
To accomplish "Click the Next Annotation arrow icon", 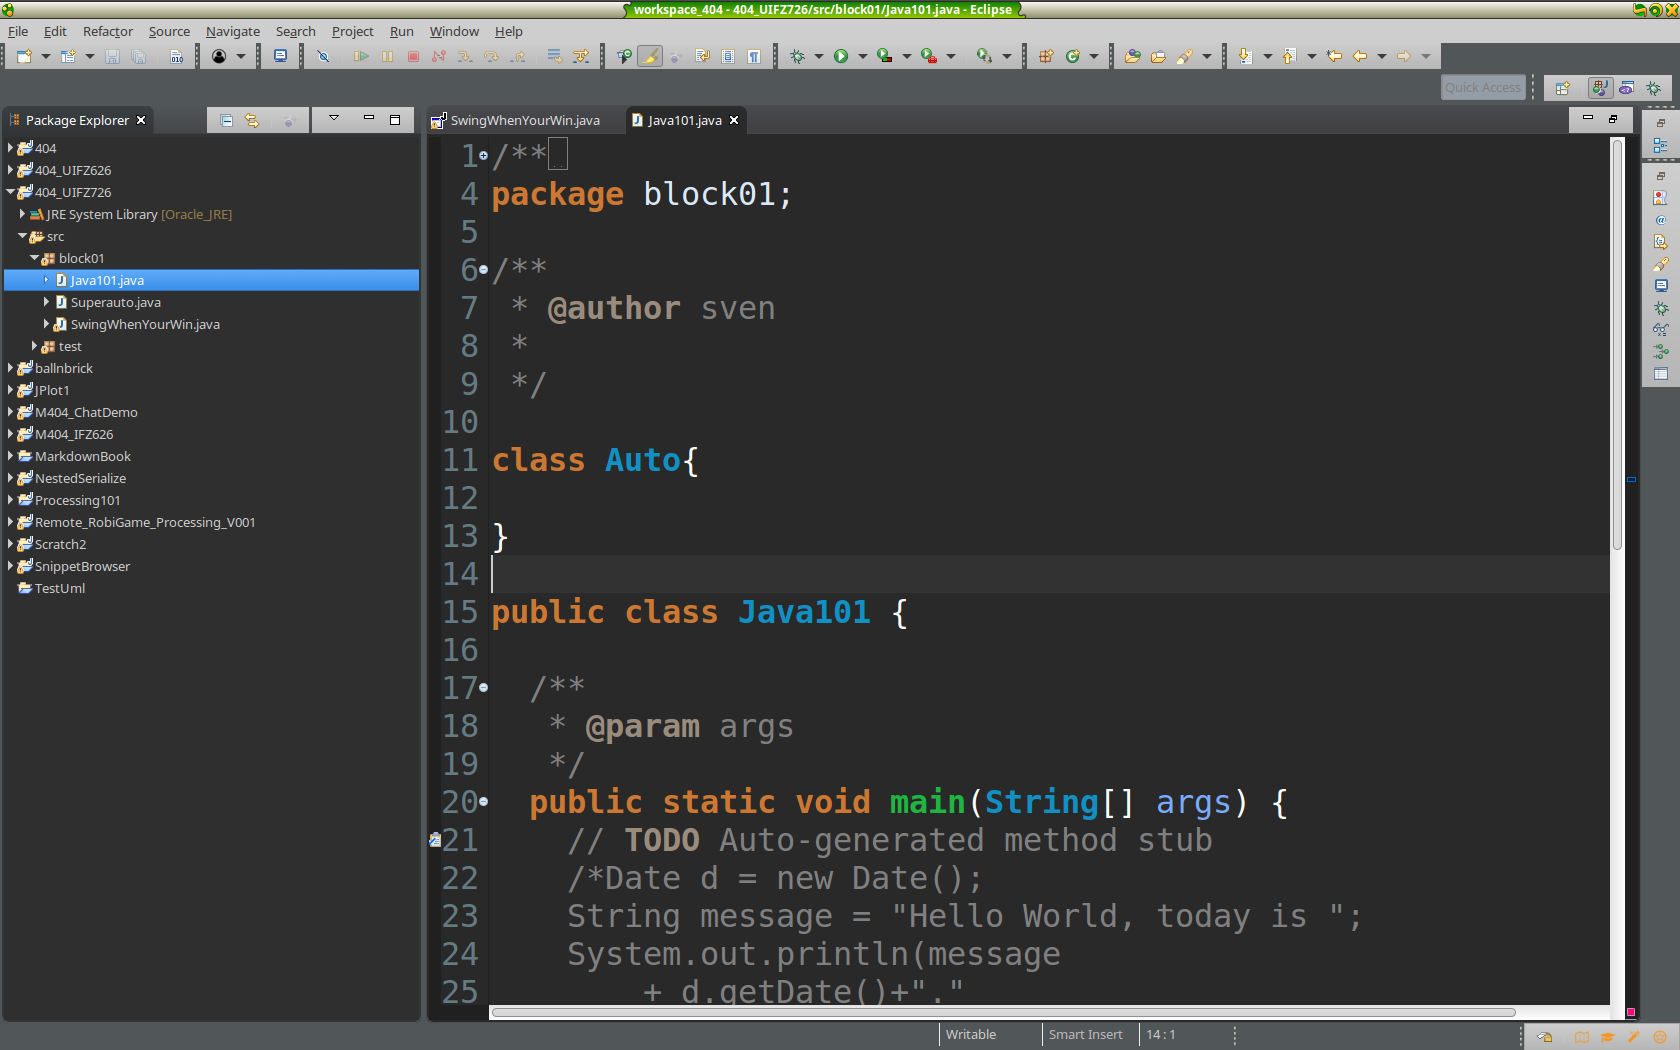I will [1245, 57].
